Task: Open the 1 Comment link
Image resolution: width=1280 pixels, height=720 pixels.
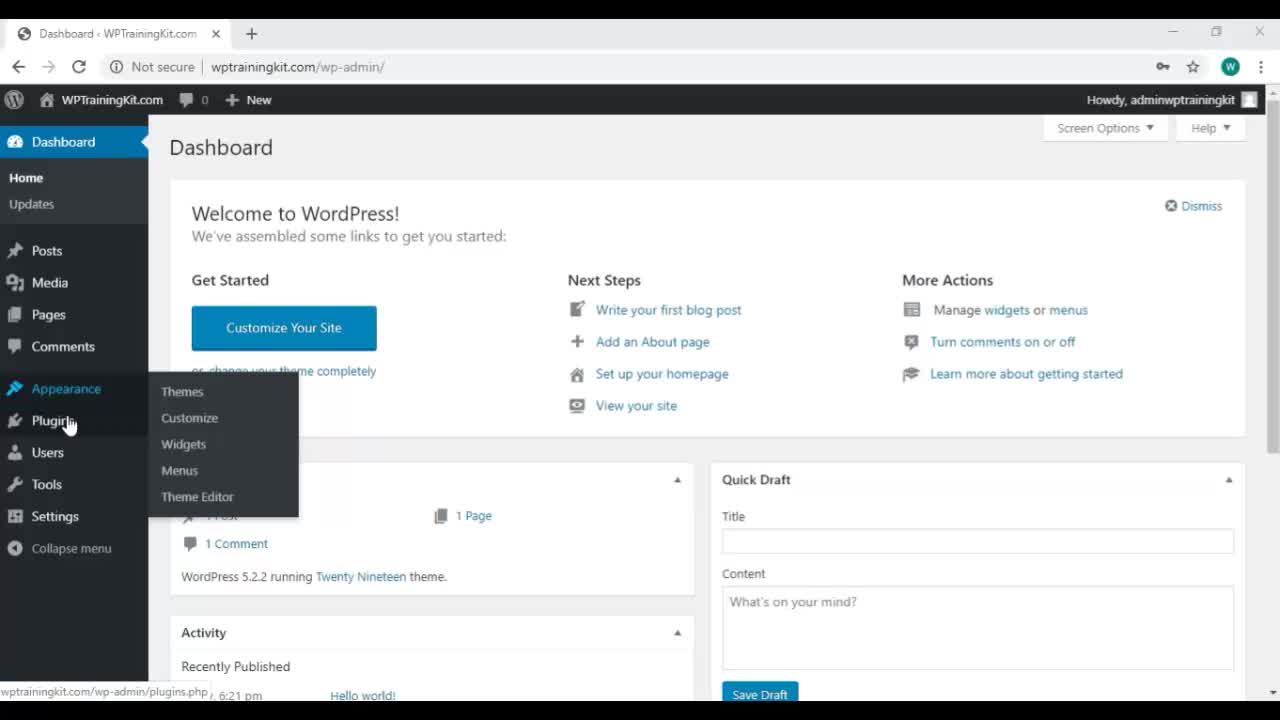Action: tap(236, 544)
